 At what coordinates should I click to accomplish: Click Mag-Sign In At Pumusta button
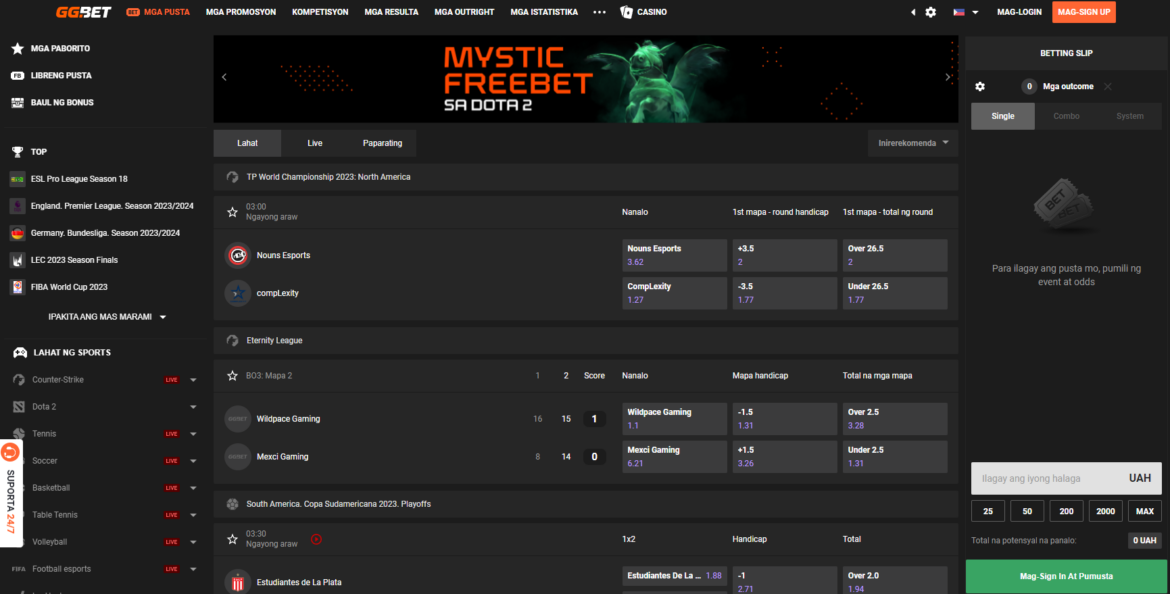click(x=1066, y=576)
